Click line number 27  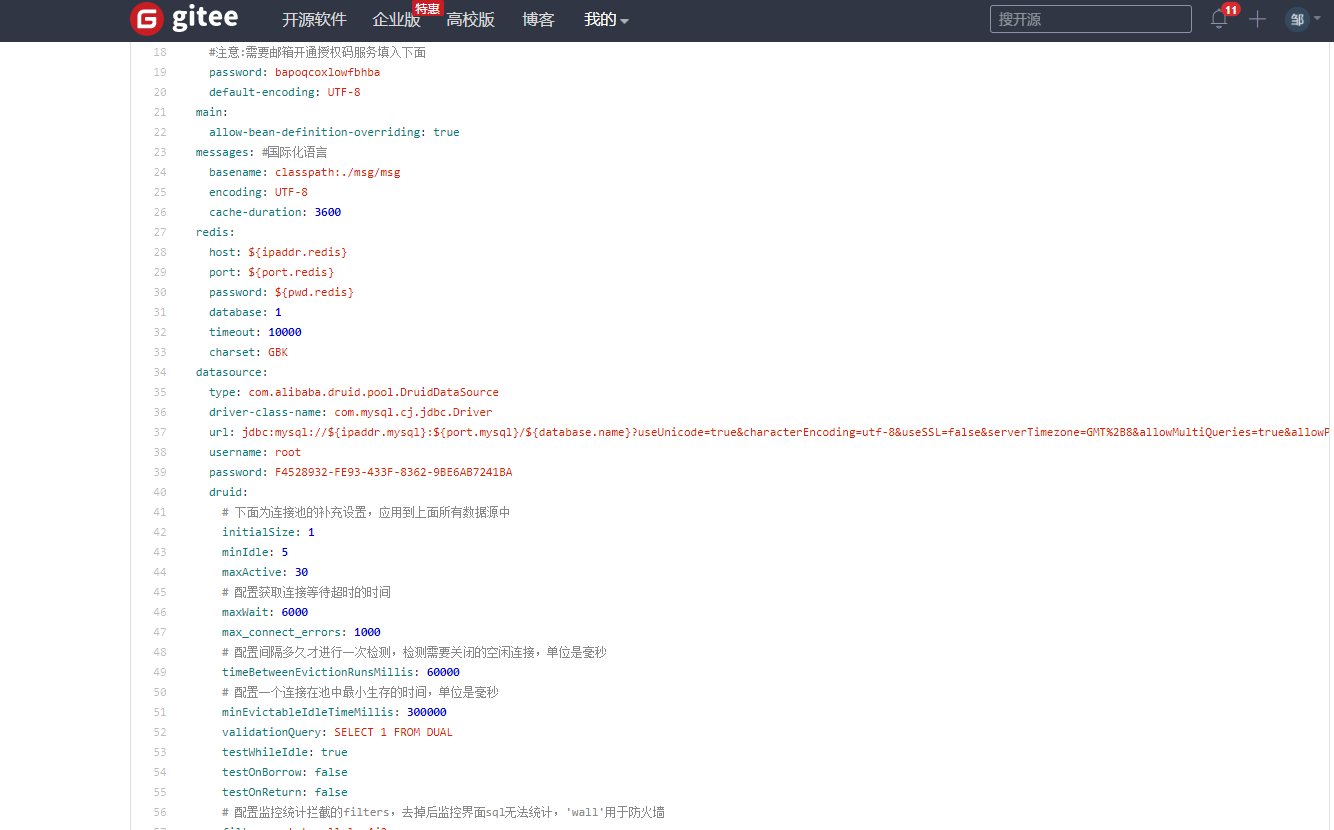pyautogui.click(x=160, y=232)
